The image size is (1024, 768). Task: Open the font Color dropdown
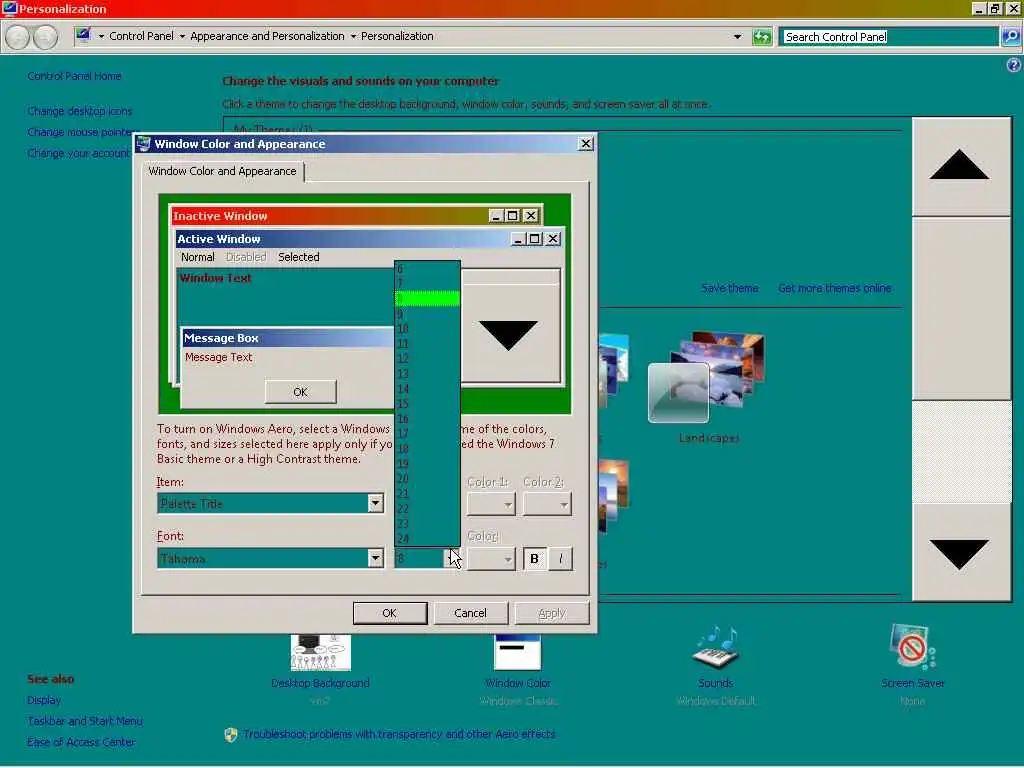[491, 559]
